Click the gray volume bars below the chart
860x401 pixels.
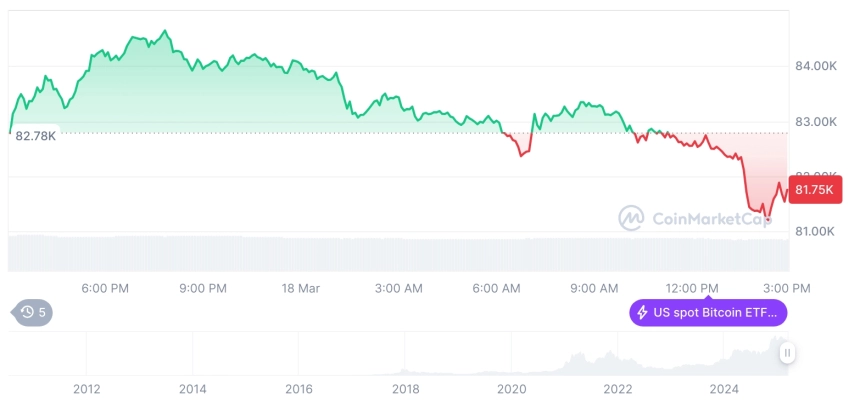click(399, 253)
